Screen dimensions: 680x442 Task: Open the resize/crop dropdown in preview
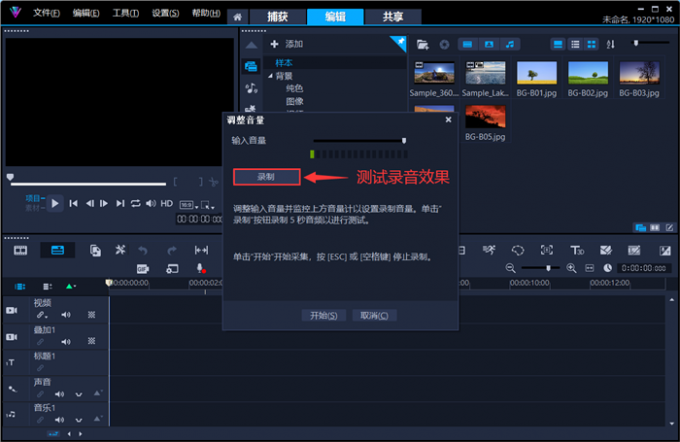(208, 205)
